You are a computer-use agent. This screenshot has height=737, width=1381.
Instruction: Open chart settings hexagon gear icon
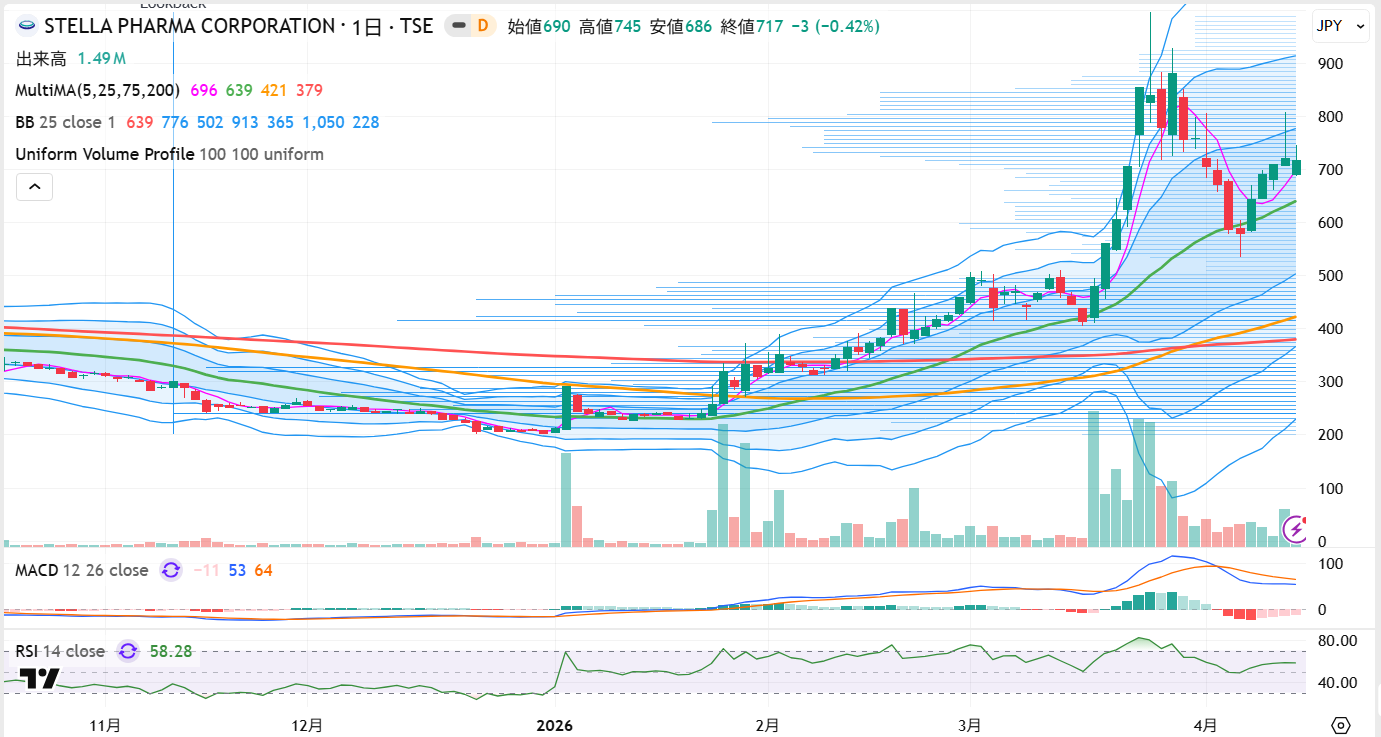tap(1341, 725)
